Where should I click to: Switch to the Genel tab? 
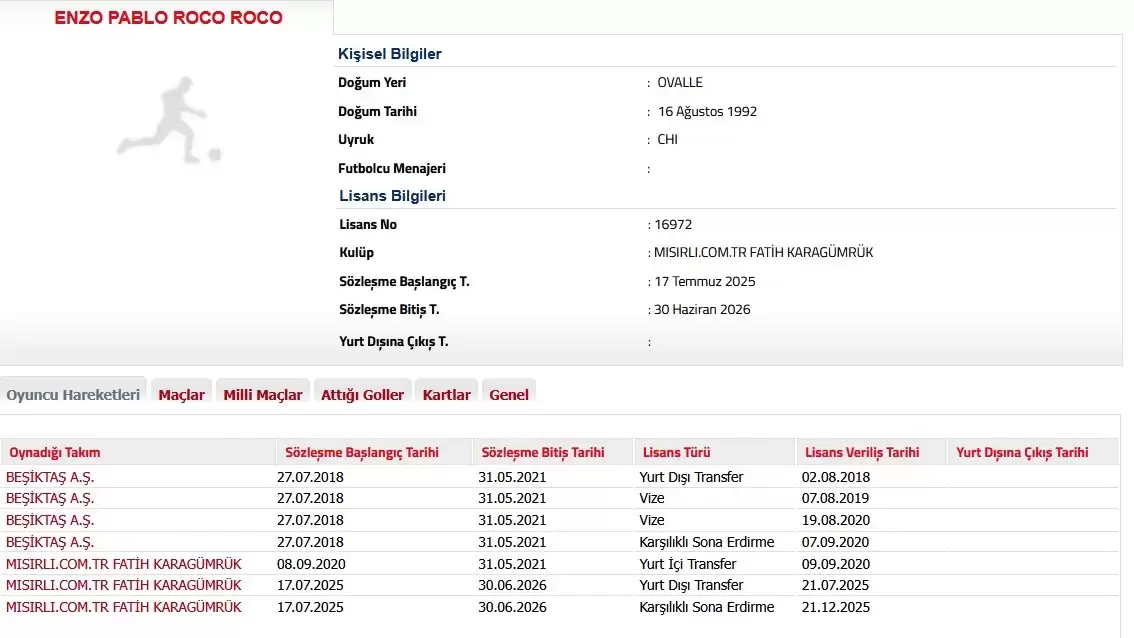pyautogui.click(x=509, y=394)
